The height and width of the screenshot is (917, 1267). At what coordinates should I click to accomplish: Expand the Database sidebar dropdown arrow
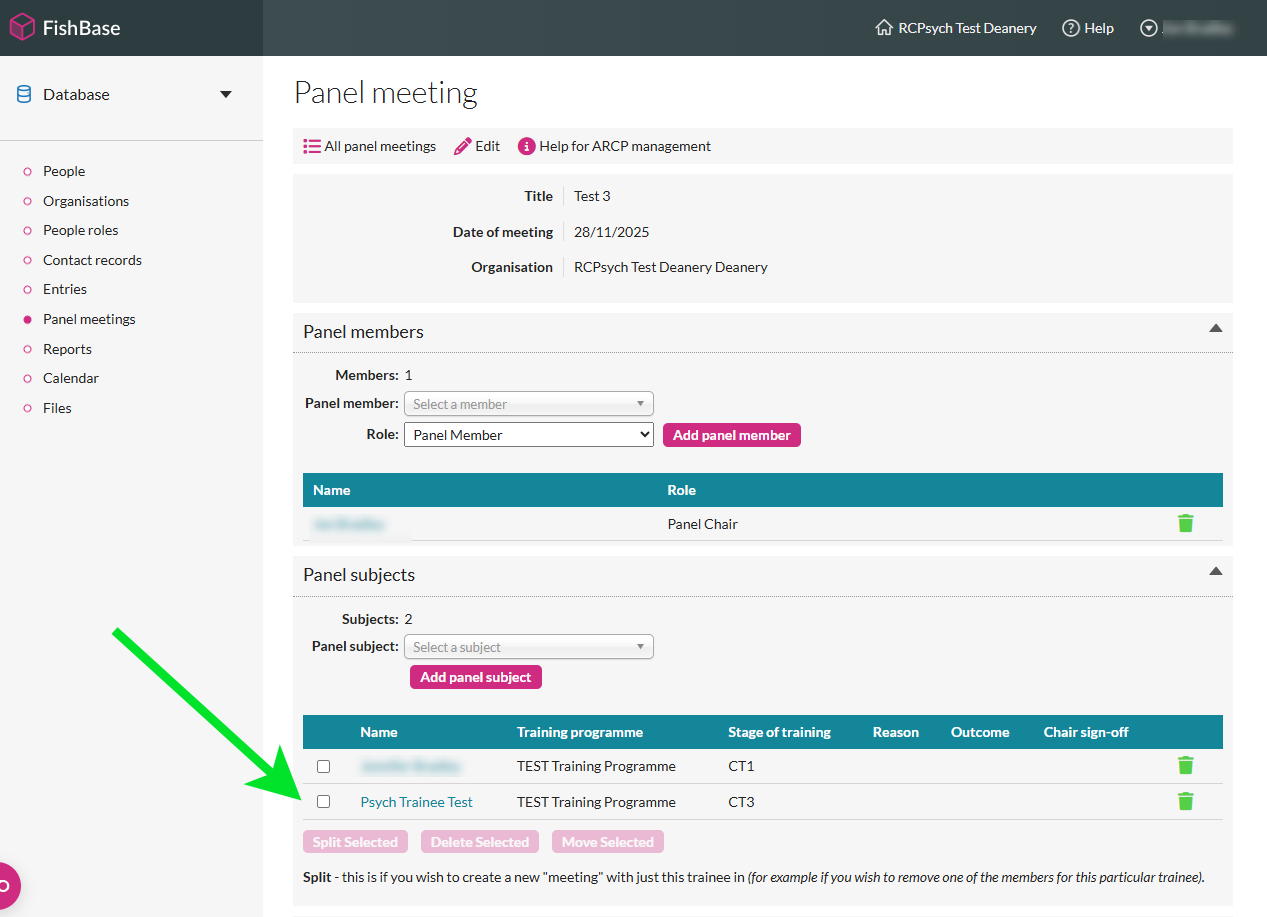226,94
